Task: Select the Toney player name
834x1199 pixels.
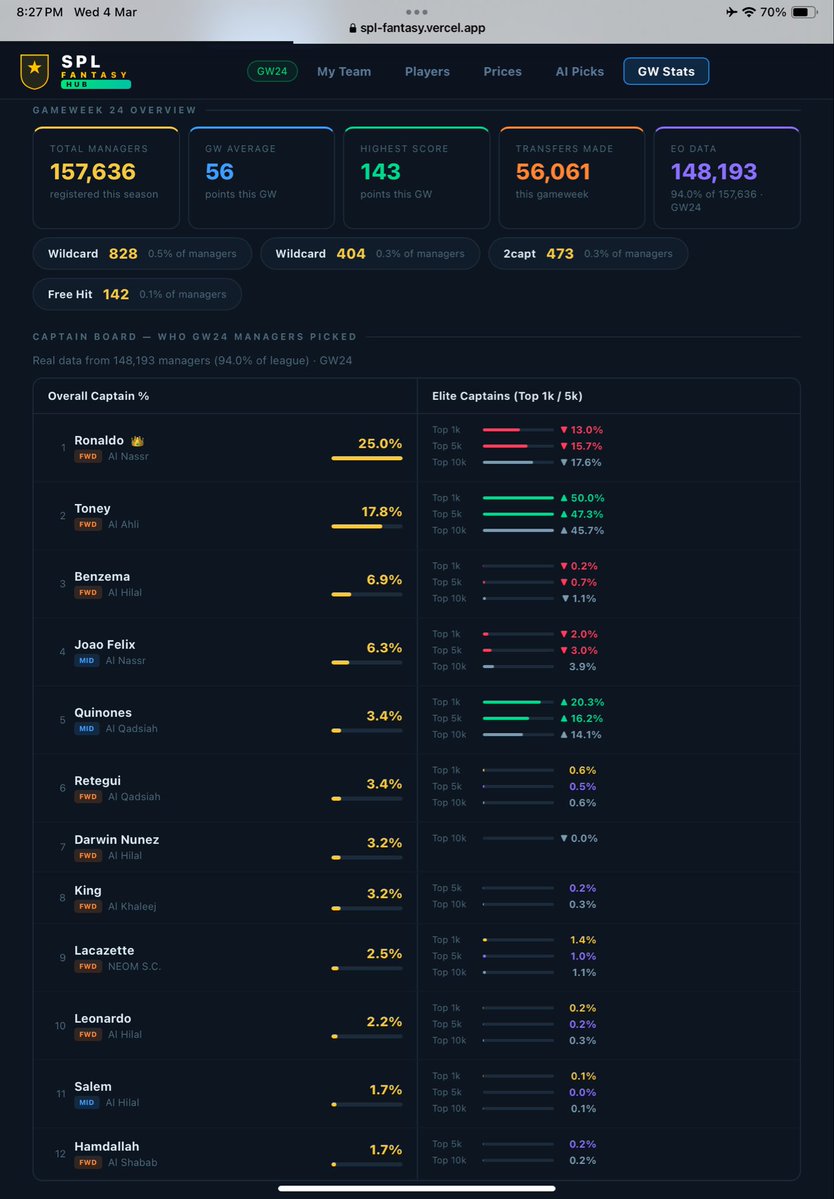Action: (x=92, y=509)
